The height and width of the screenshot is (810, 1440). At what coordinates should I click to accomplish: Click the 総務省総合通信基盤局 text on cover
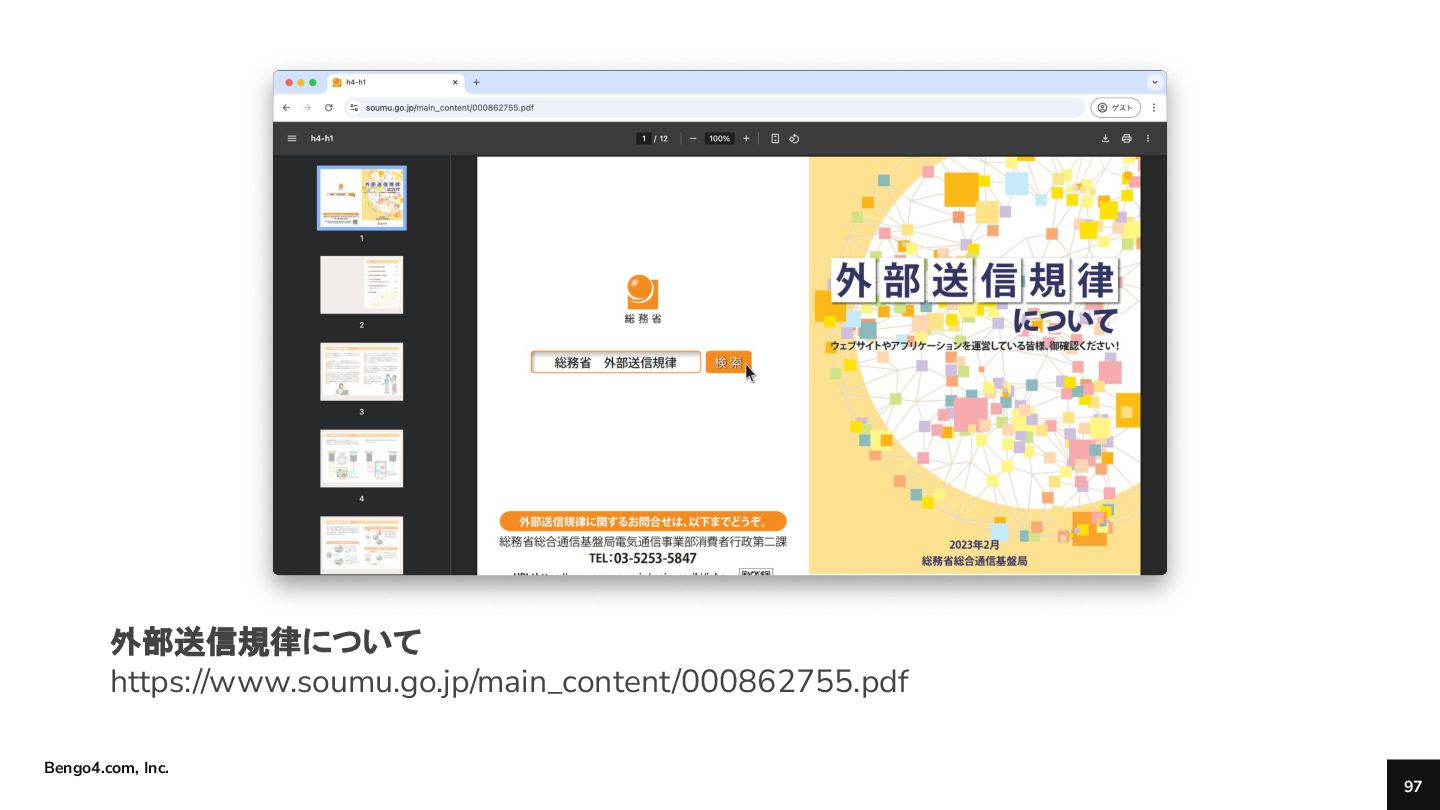coord(974,561)
